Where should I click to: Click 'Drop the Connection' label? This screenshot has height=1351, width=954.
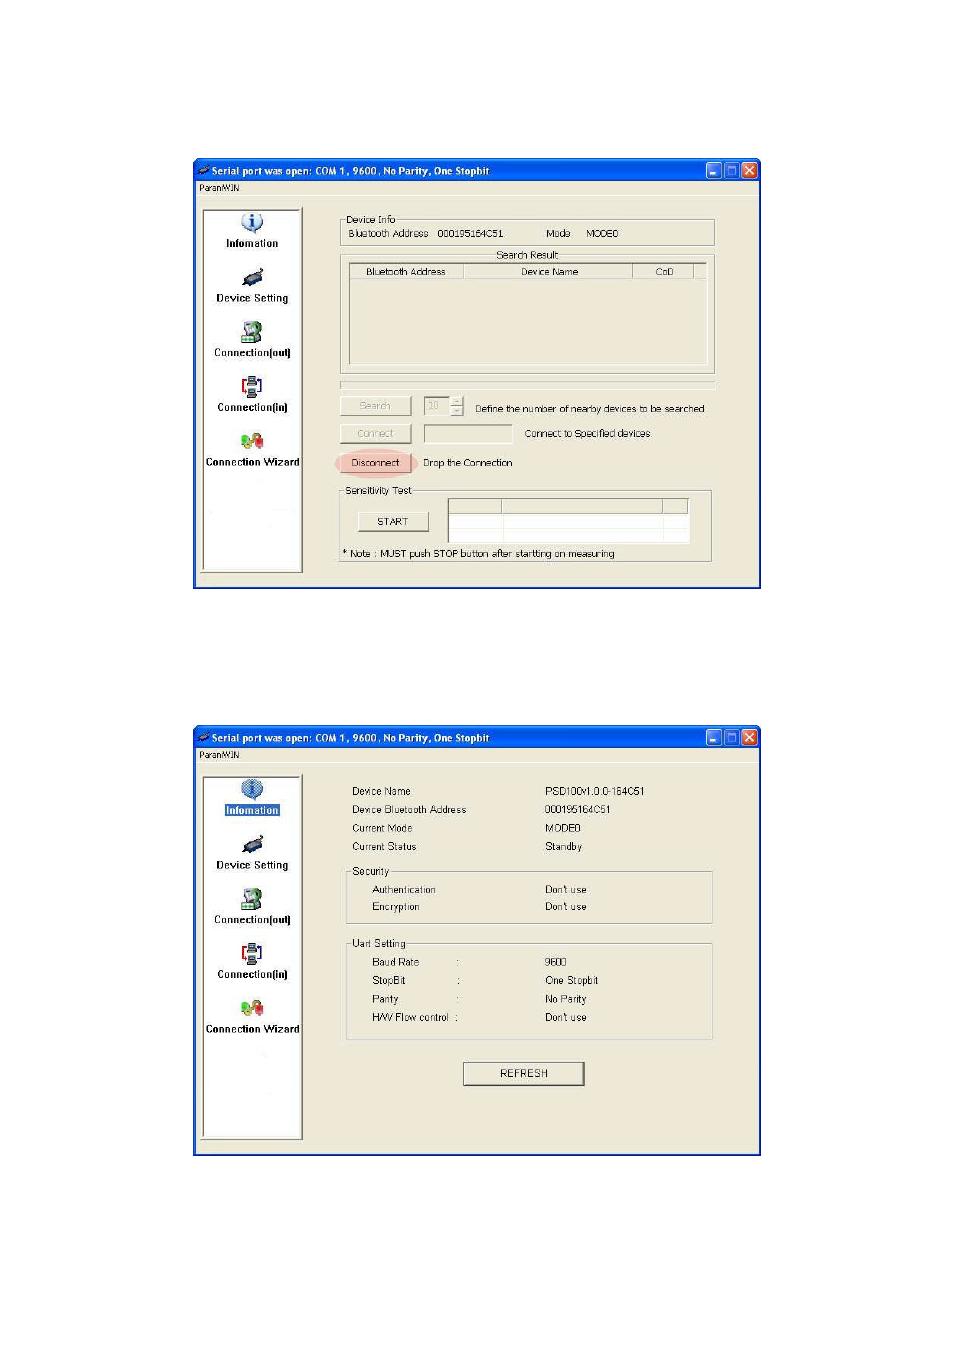(x=468, y=463)
